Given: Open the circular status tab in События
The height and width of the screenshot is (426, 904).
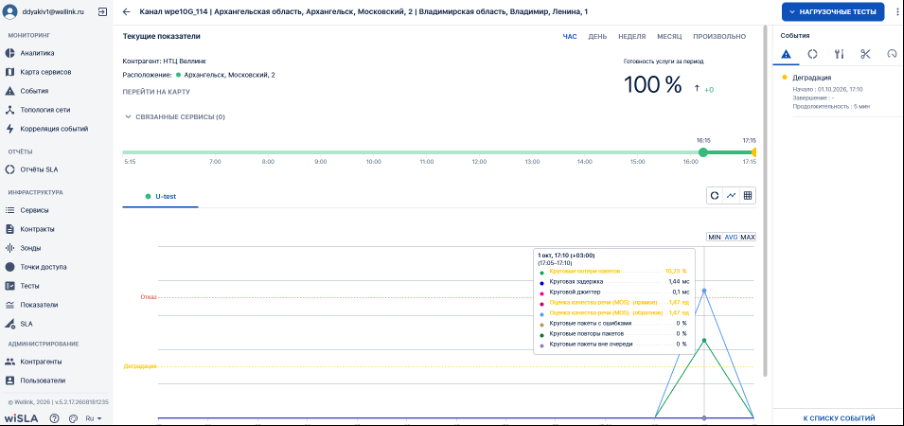Looking at the screenshot, I should click(x=812, y=54).
